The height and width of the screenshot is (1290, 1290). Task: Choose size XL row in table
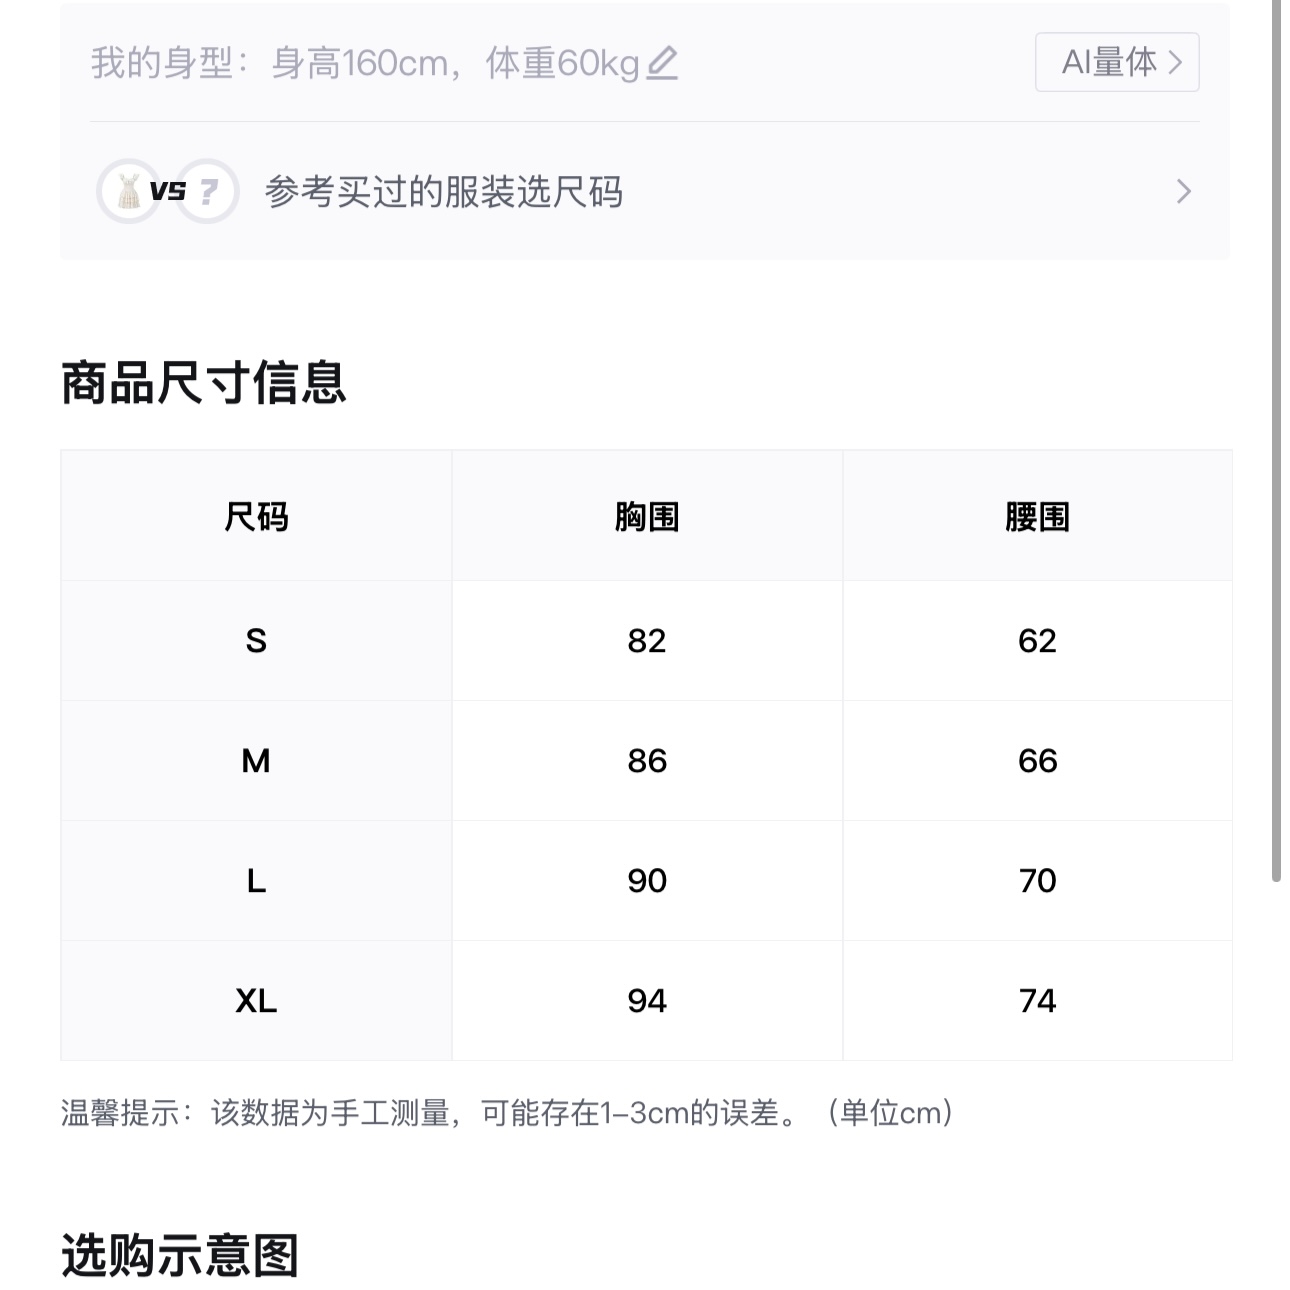[x=646, y=1001]
